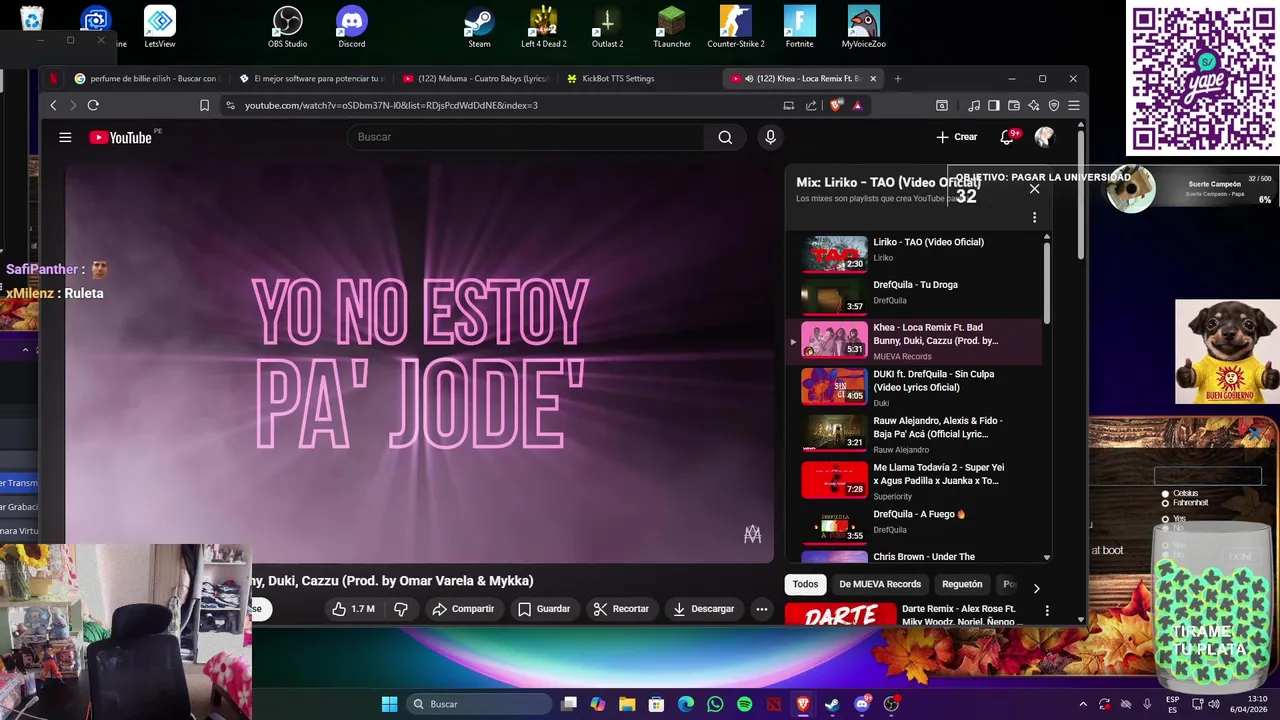Screen dimensions: 1280x720
Task: Open Spotify from the taskbar
Action: click(744, 704)
